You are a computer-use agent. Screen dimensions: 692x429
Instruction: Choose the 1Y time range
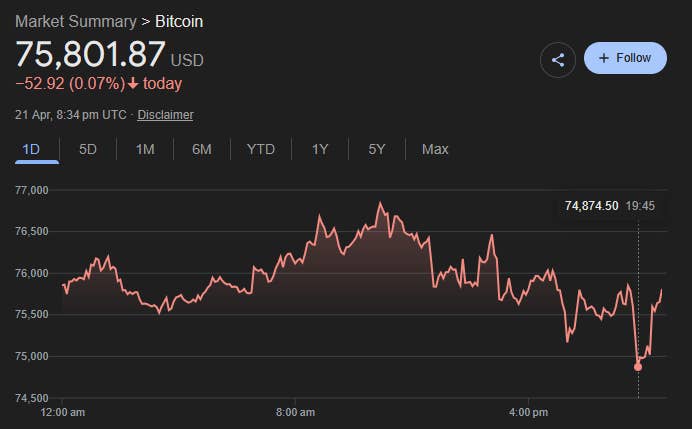(x=320, y=150)
